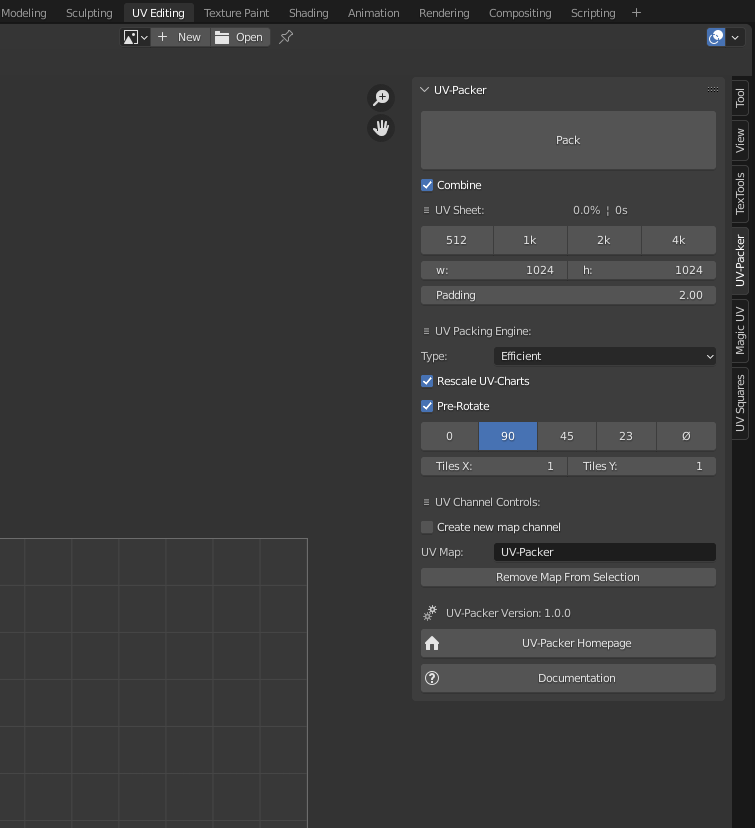Click the image browse icon near New
Viewport: 755px width, 828px height.
point(130,37)
